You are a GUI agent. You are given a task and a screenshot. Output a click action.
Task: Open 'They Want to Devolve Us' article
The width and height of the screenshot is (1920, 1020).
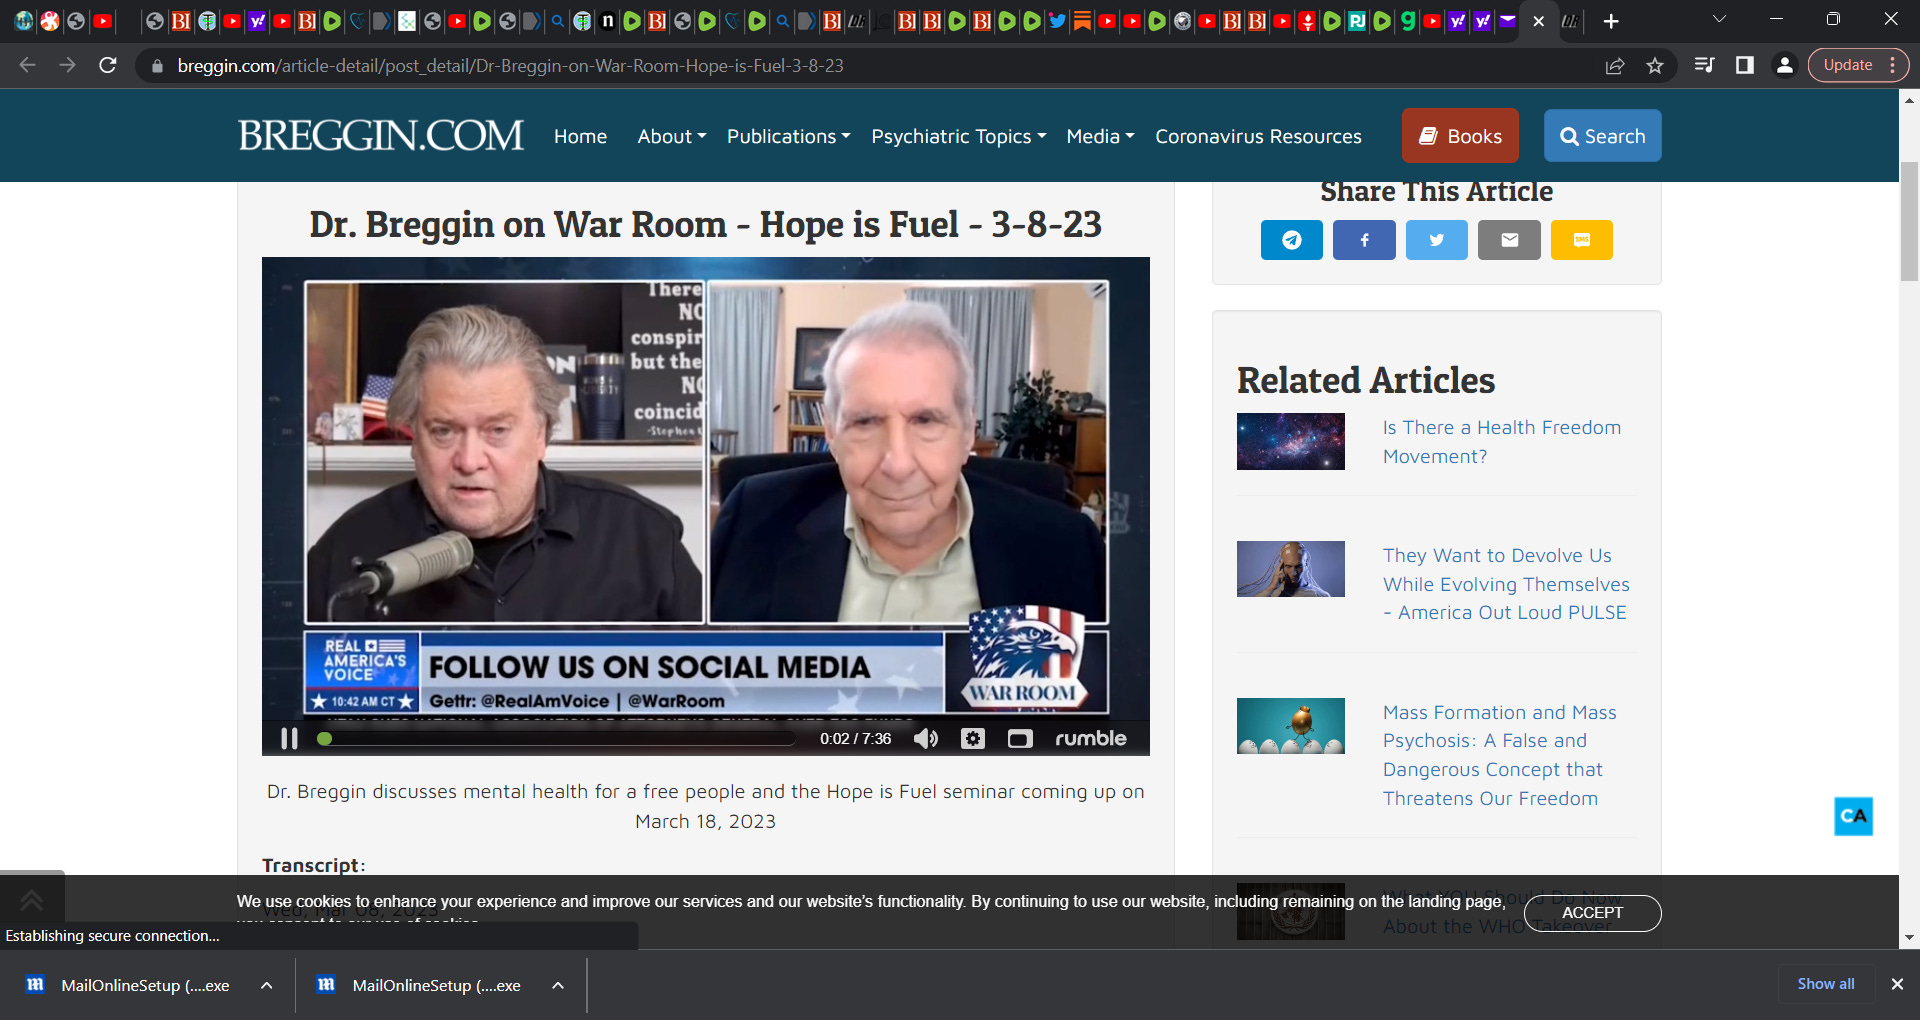(x=1506, y=584)
